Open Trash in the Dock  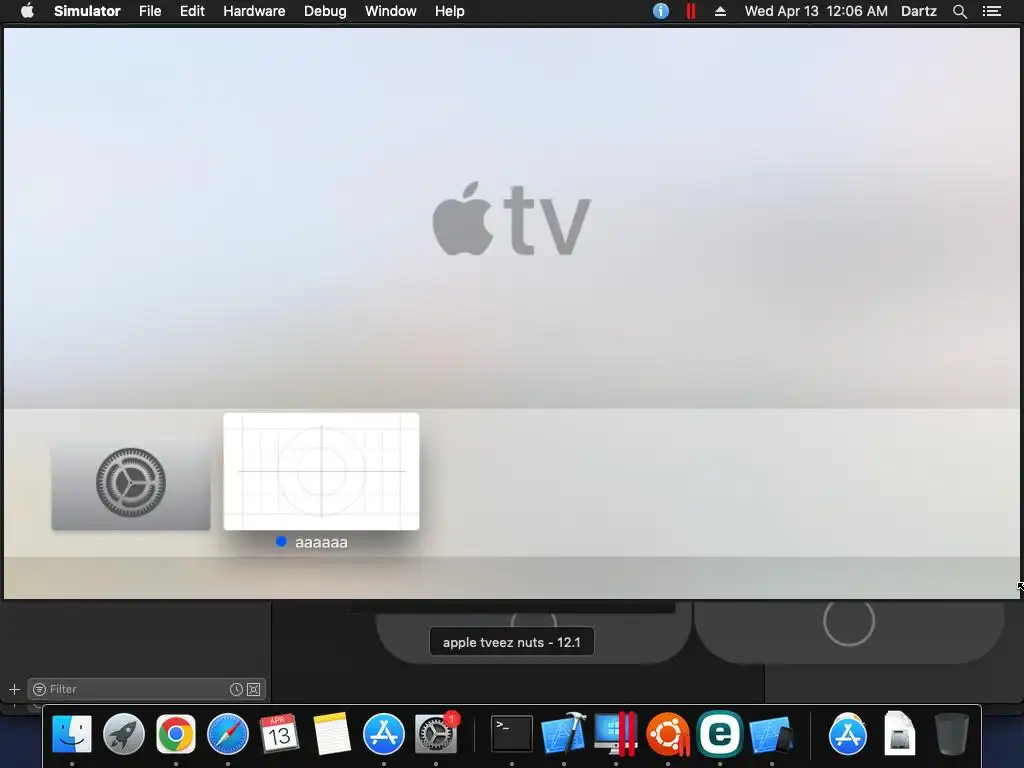coord(952,734)
